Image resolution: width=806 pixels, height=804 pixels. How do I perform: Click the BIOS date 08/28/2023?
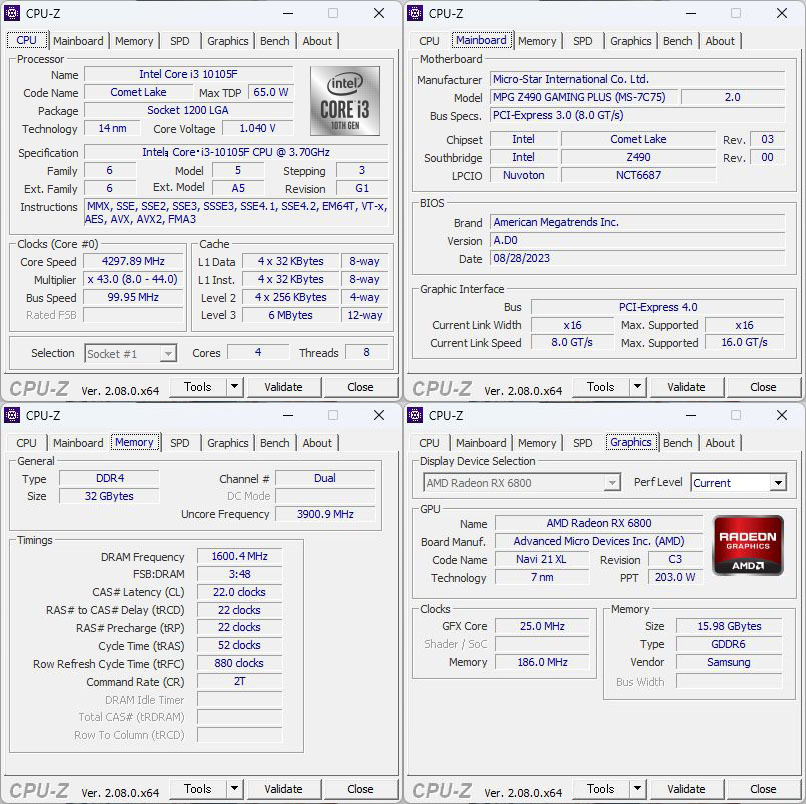(x=637, y=258)
